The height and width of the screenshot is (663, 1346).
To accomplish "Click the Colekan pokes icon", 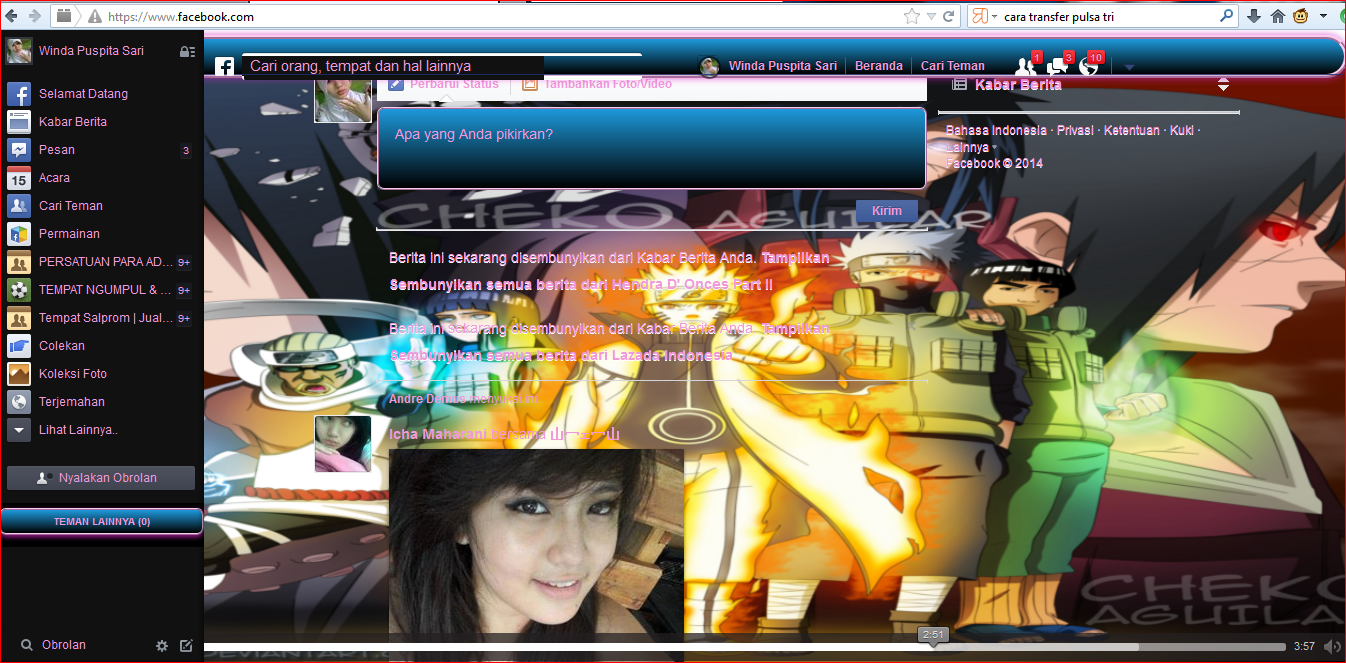I will [19, 346].
